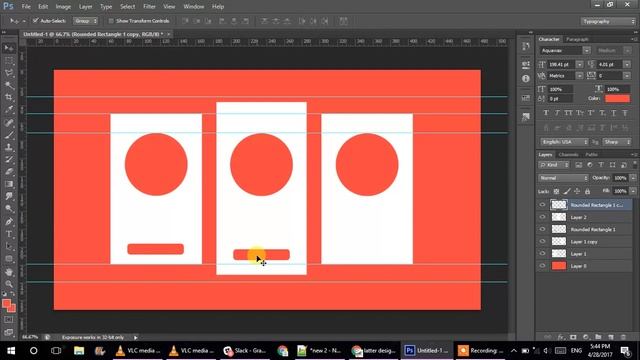Create a new adjustment layer
The image size is (640, 360).
pyautogui.click(x=586, y=337)
